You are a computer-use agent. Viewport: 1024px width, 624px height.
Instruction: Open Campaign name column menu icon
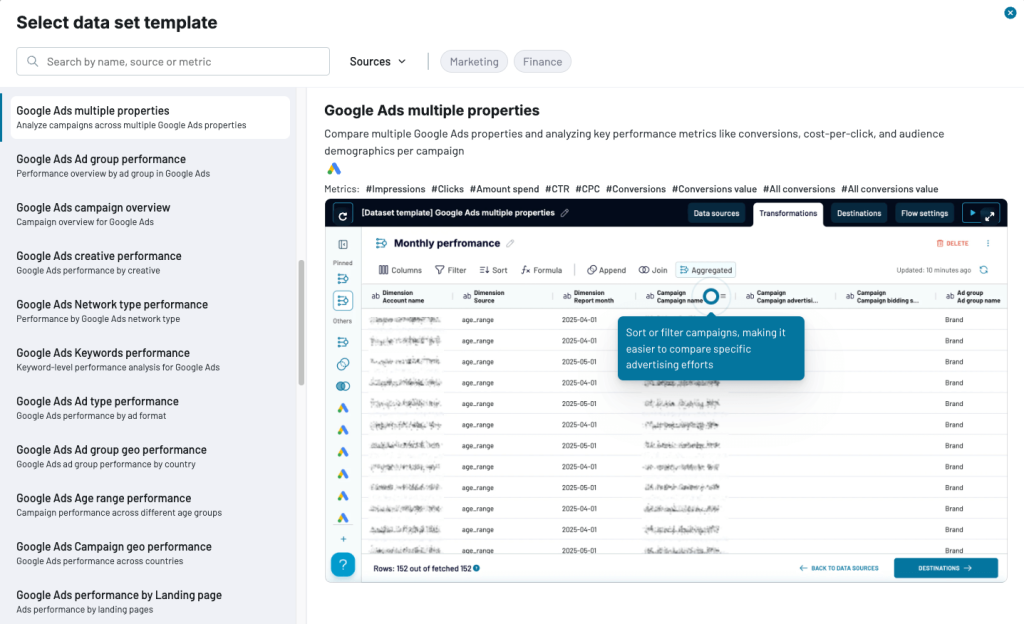coord(724,296)
